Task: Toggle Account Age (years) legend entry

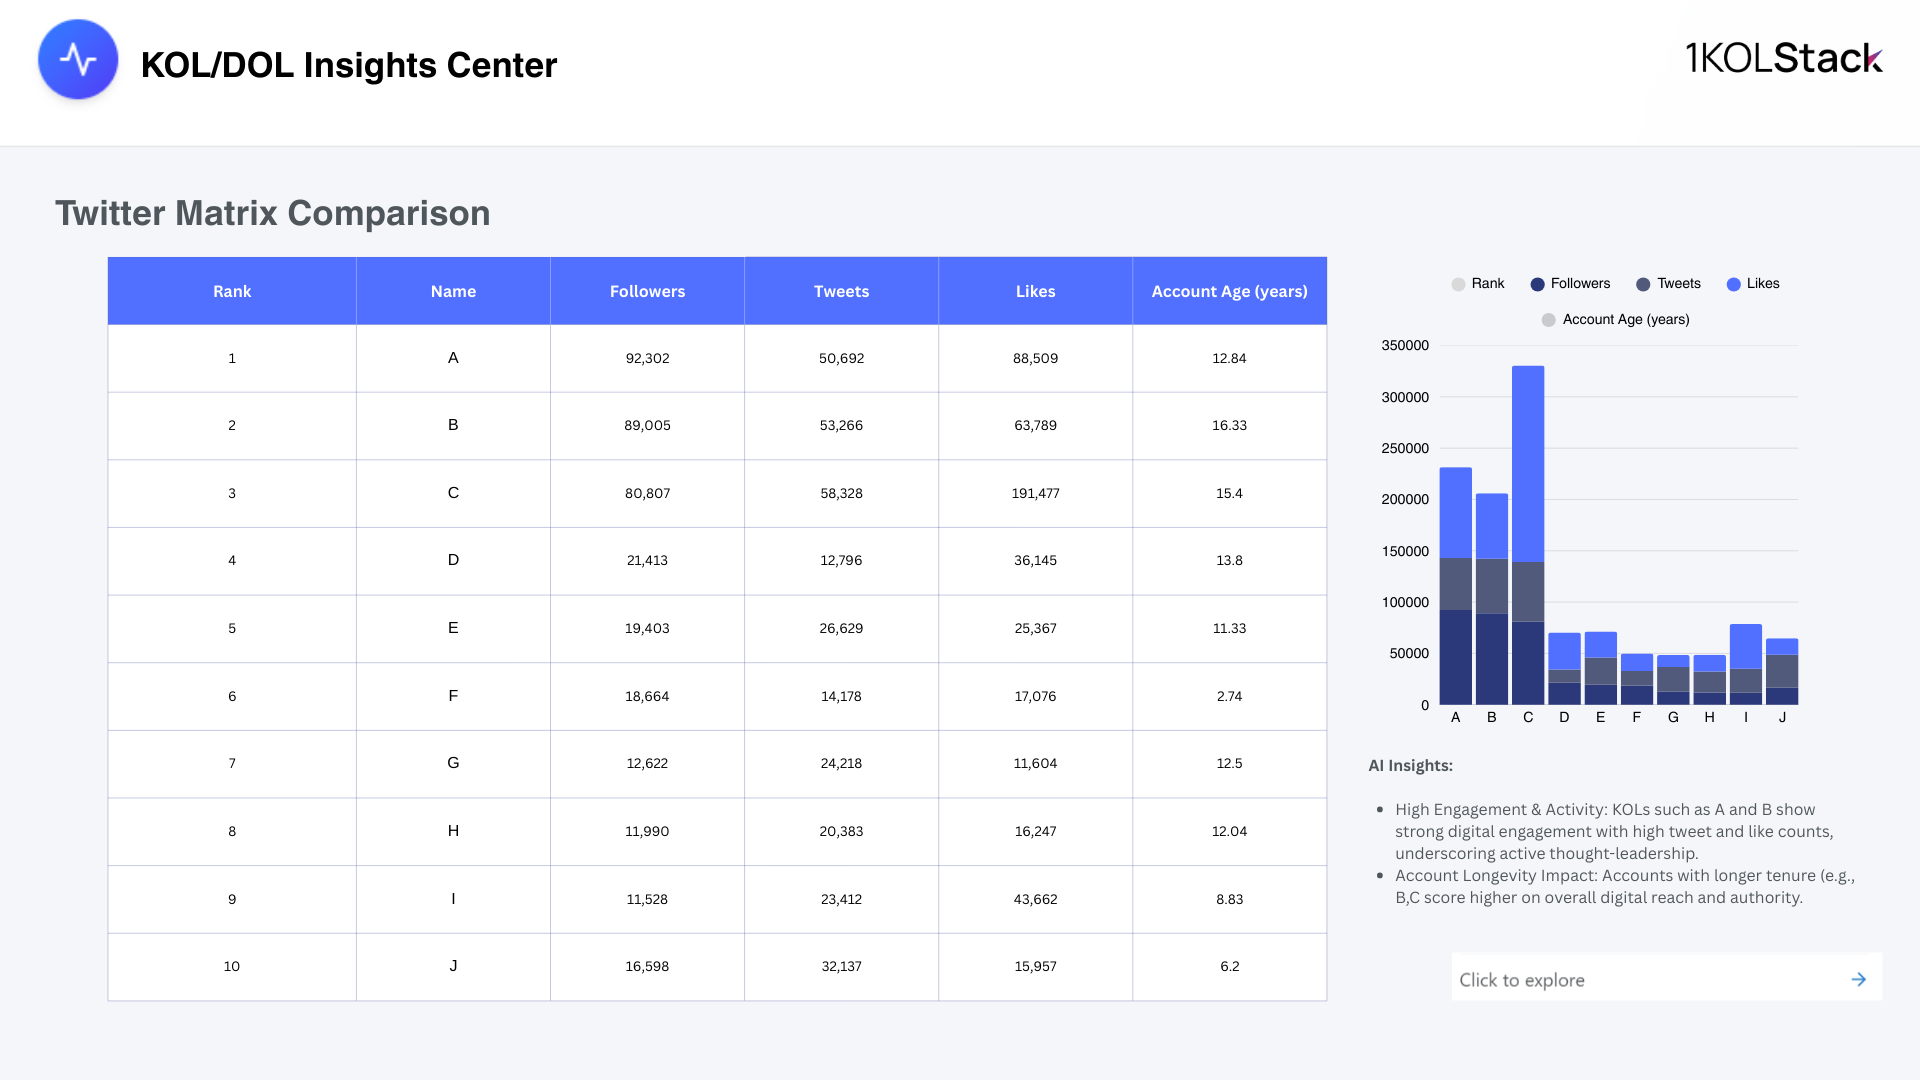Action: (1615, 320)
